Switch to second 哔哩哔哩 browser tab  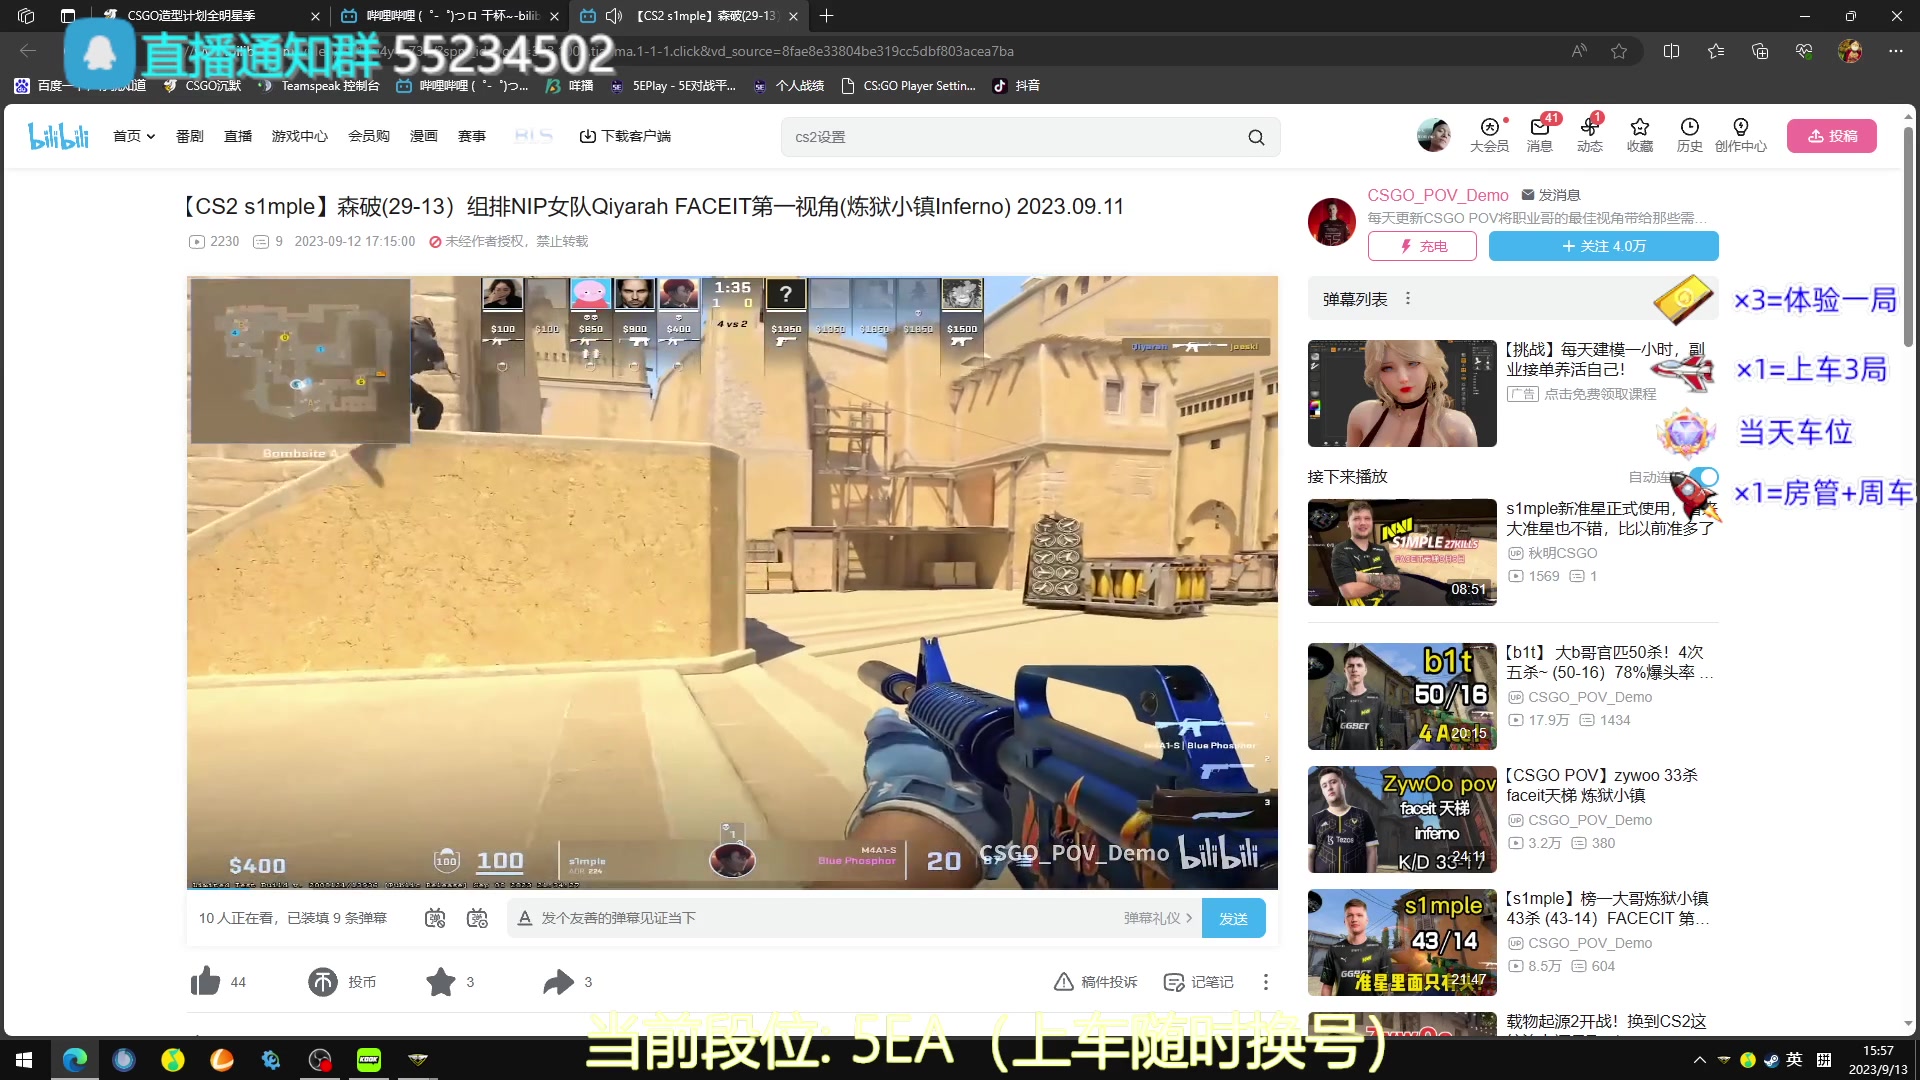click(450, 16)
